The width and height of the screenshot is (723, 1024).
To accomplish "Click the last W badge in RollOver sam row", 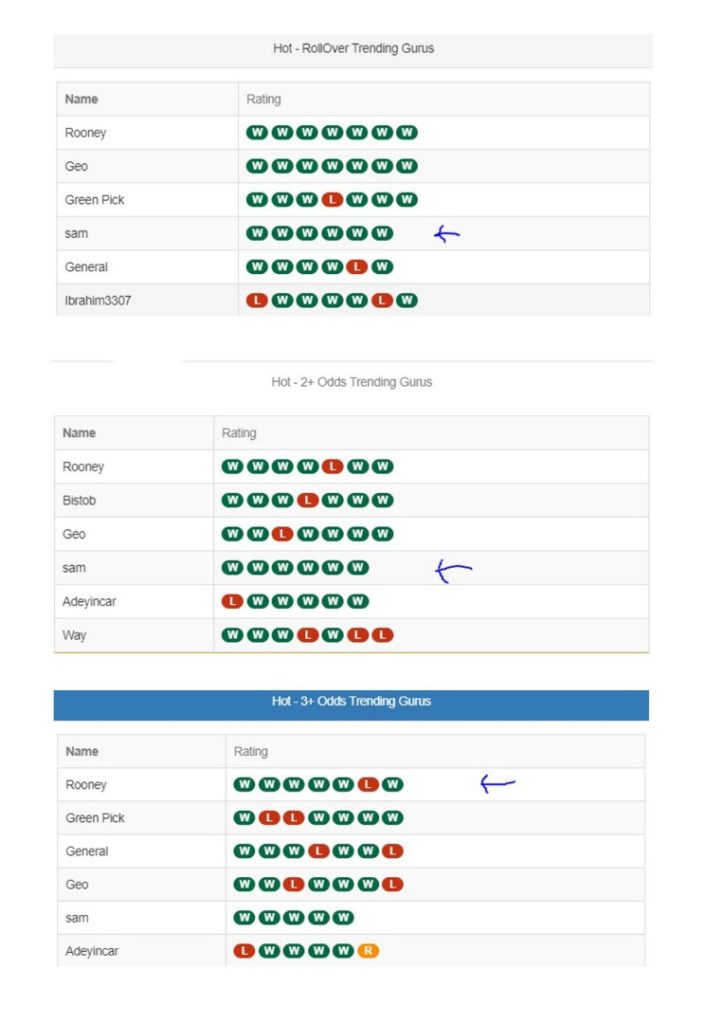I will click(x=382, y=233).
